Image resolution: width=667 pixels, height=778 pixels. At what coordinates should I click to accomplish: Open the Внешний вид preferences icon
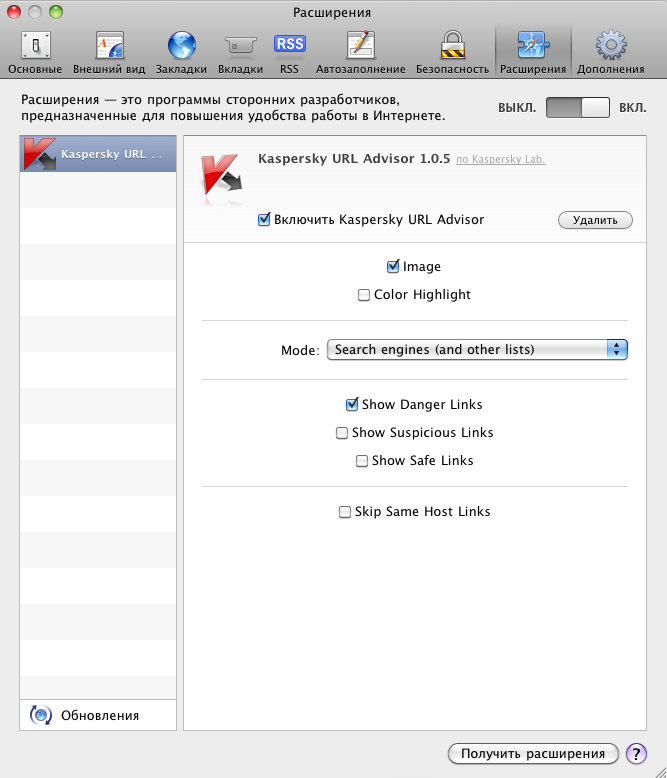pyautogui.click(x=109, y=45)
